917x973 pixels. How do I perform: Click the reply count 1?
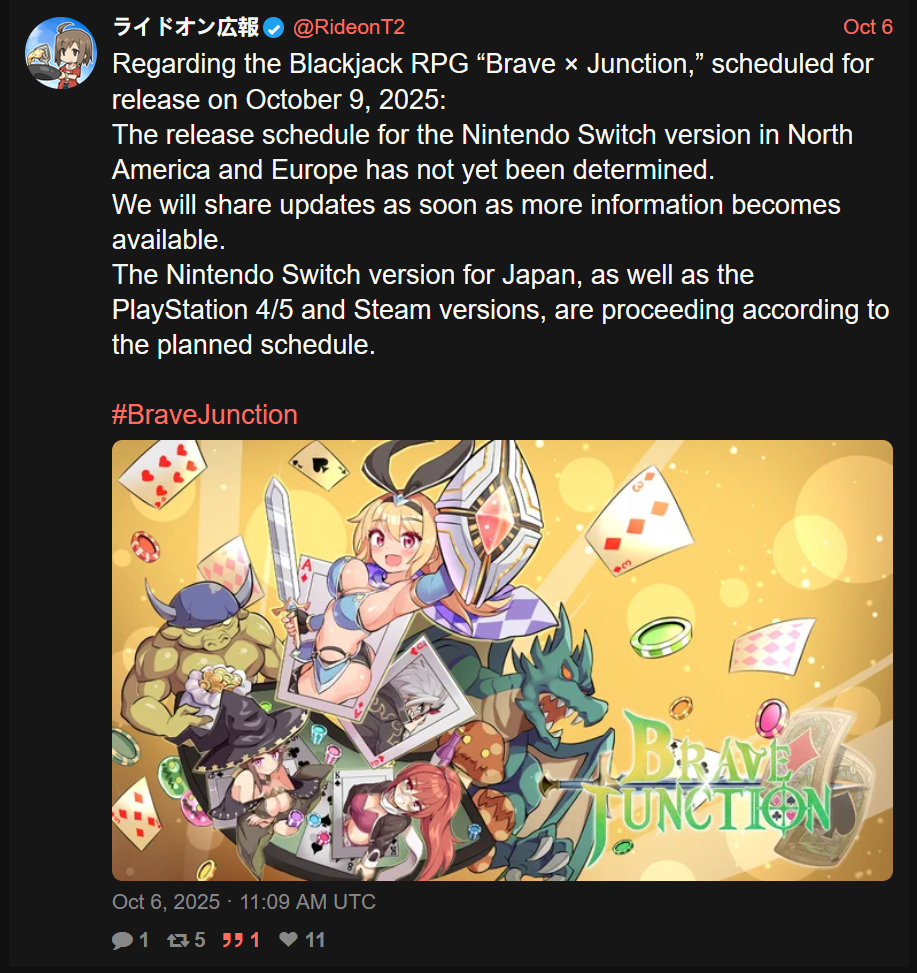click(143, 940)
